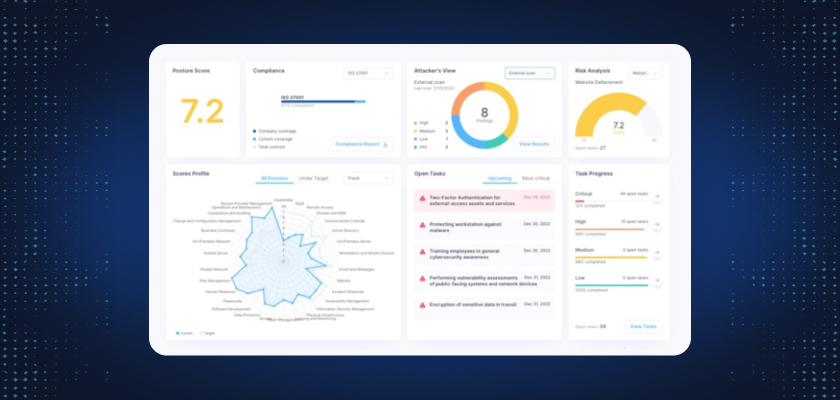Click warning icon on Training employees task
Viewport: 840px width, 400px height.
(421, 253)
